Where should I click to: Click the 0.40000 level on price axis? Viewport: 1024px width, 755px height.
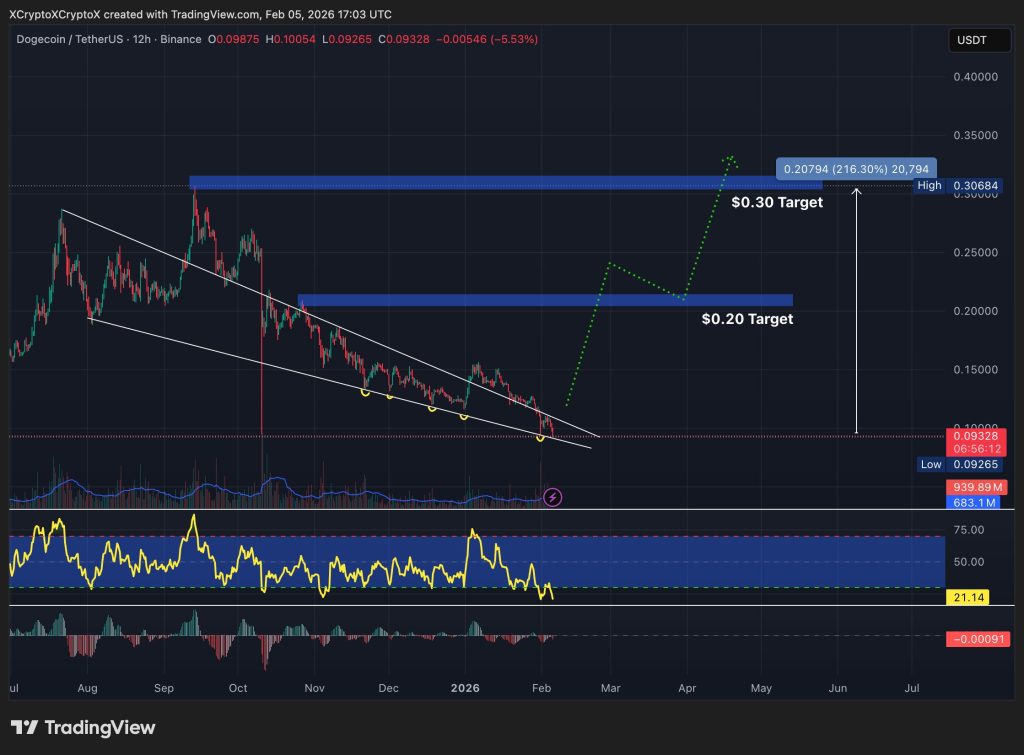coord(976,77)
